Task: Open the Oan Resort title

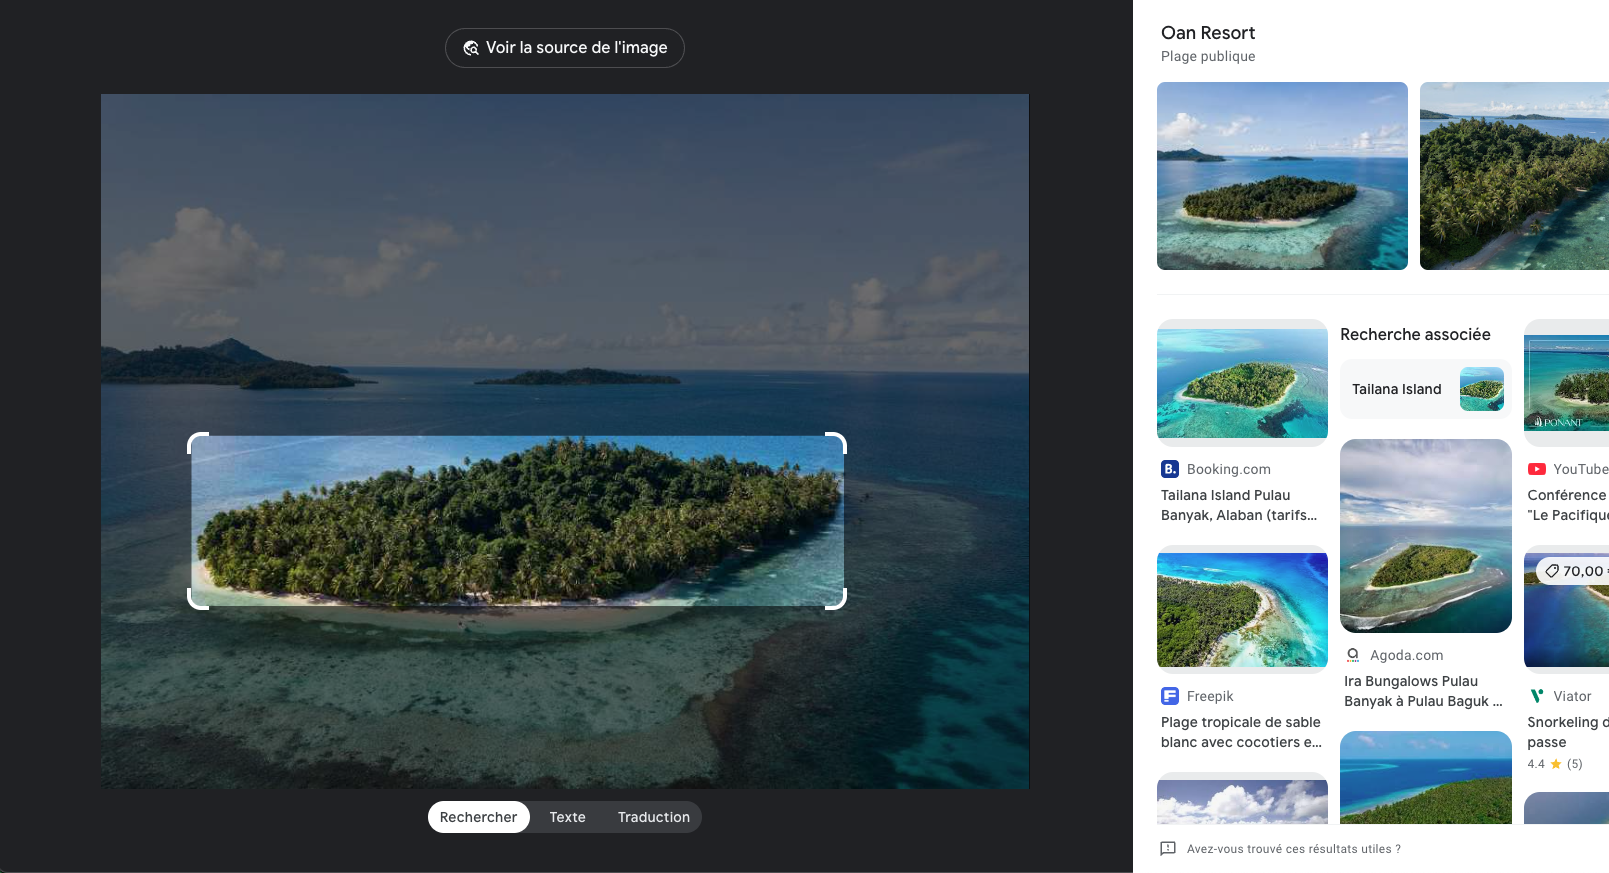Action: click(1208, 33)
